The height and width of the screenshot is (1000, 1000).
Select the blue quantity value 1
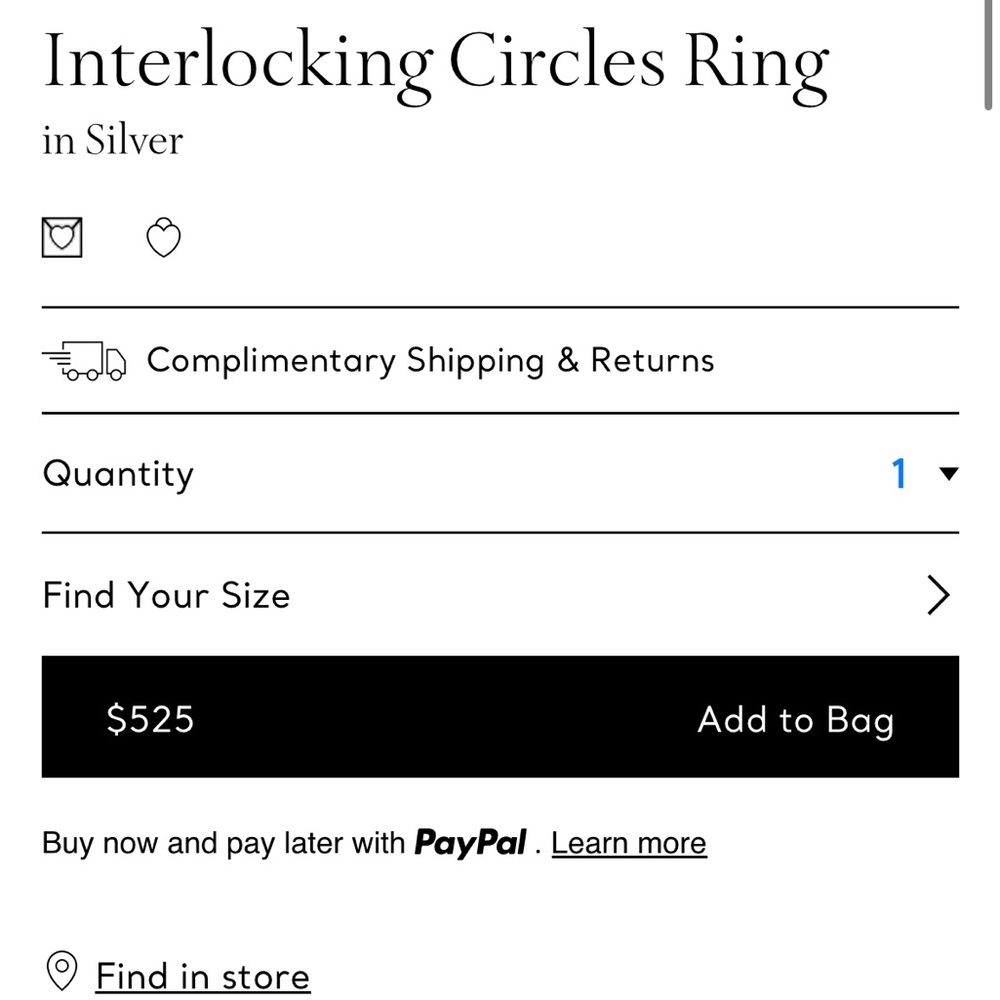click(x=899, y=473)
